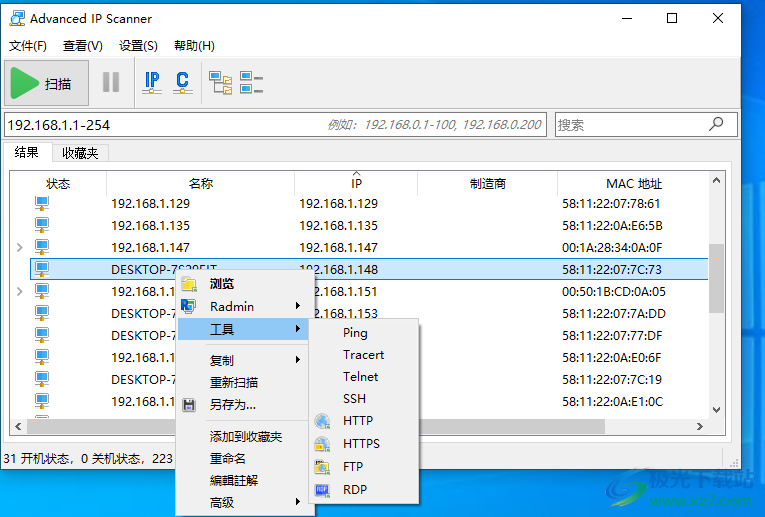Viewport: 765px width, 517px height.
Task: Click computer icon for 192.168.1.129 row
Action: (x=42, y=203)
